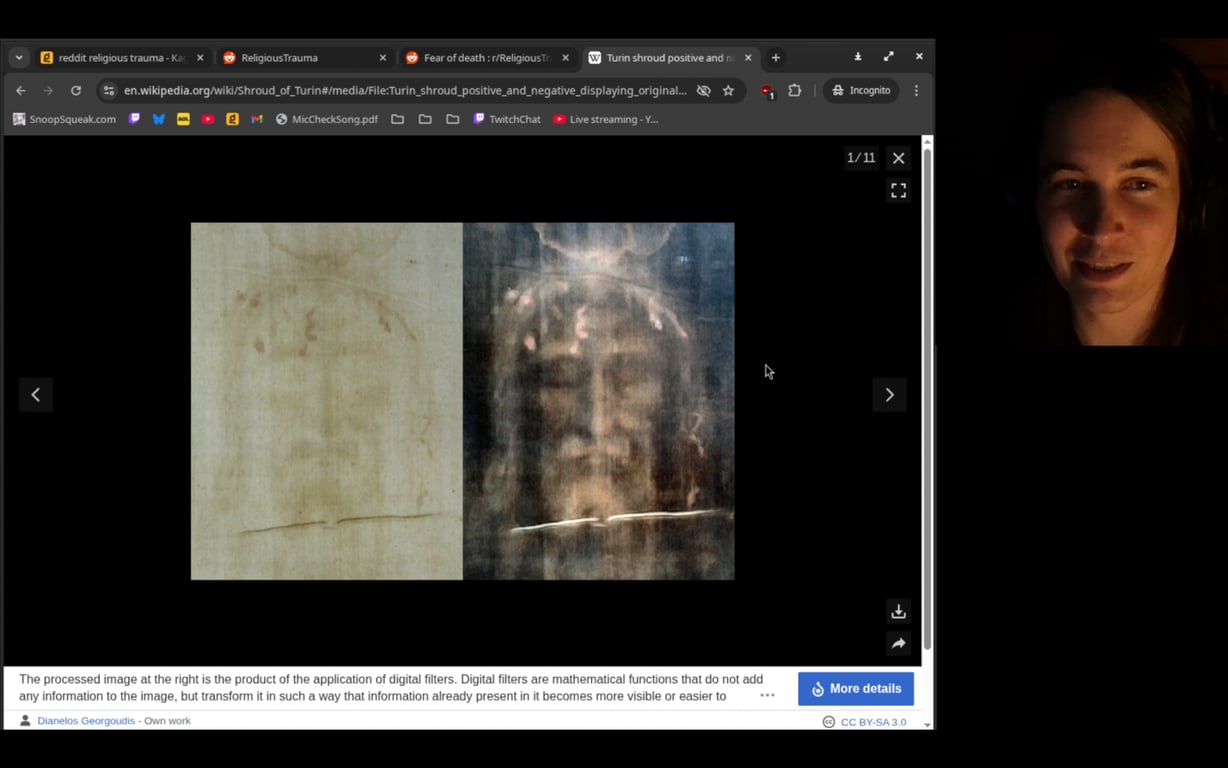1228x768 pixels.
Task: Open the red extension icon with badge
Action: pyautogui.click(x=767, y=91)
